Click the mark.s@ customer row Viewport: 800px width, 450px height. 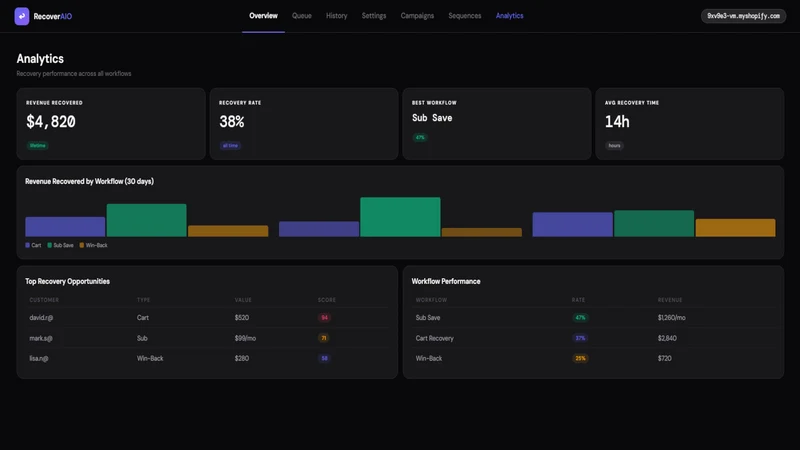coord(207,338)
